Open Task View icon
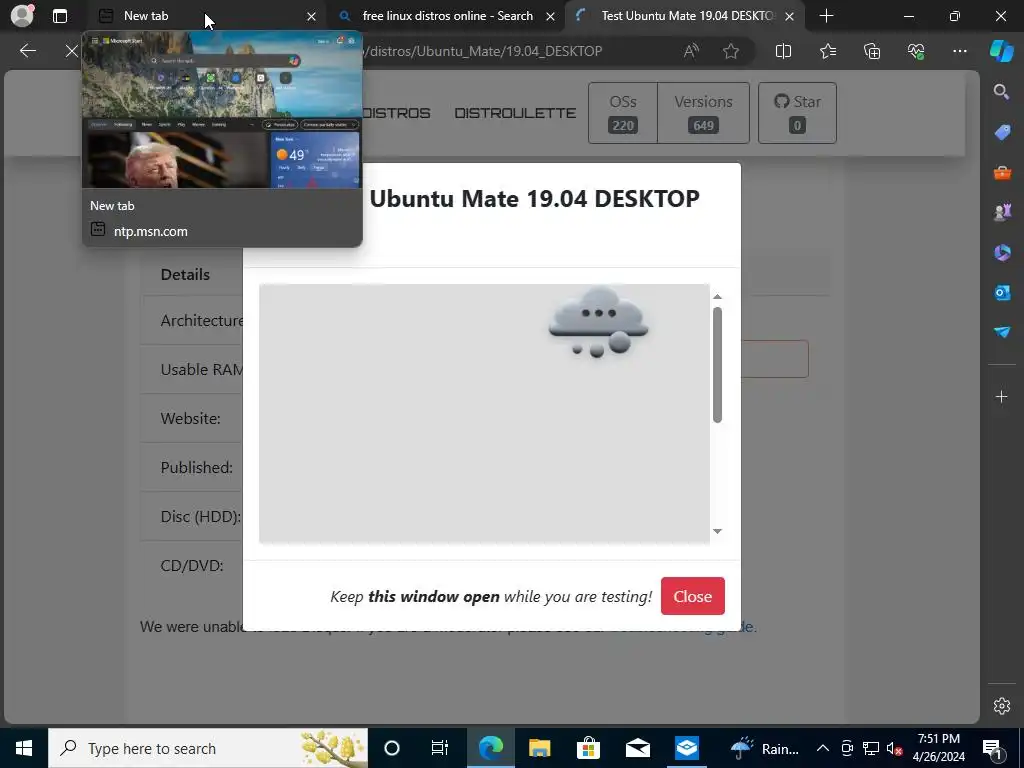This screenshot has height=768, width=1024. (440, 748)
